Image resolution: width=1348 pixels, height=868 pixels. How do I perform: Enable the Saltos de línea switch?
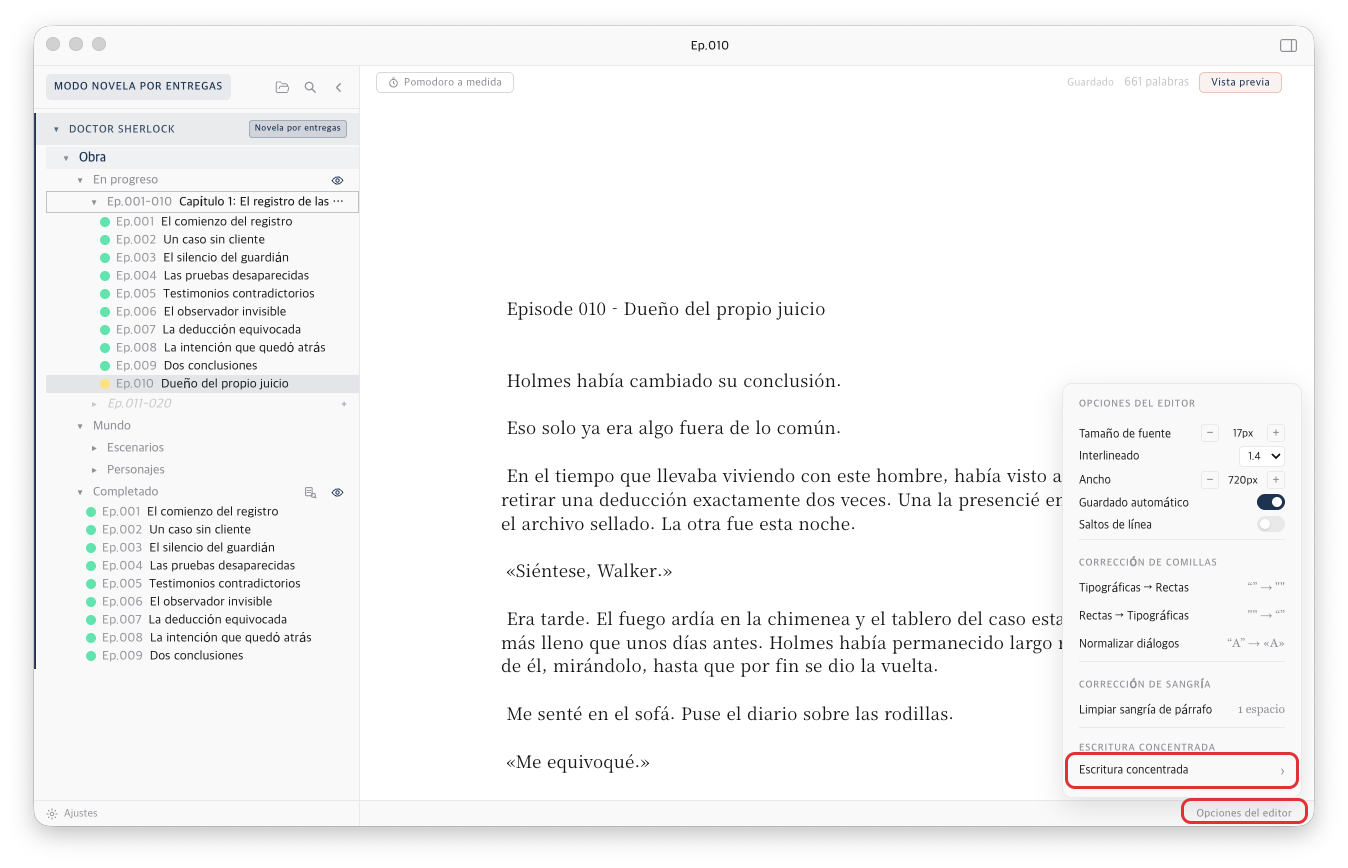pyautogui.click(x=1270, y=524)
